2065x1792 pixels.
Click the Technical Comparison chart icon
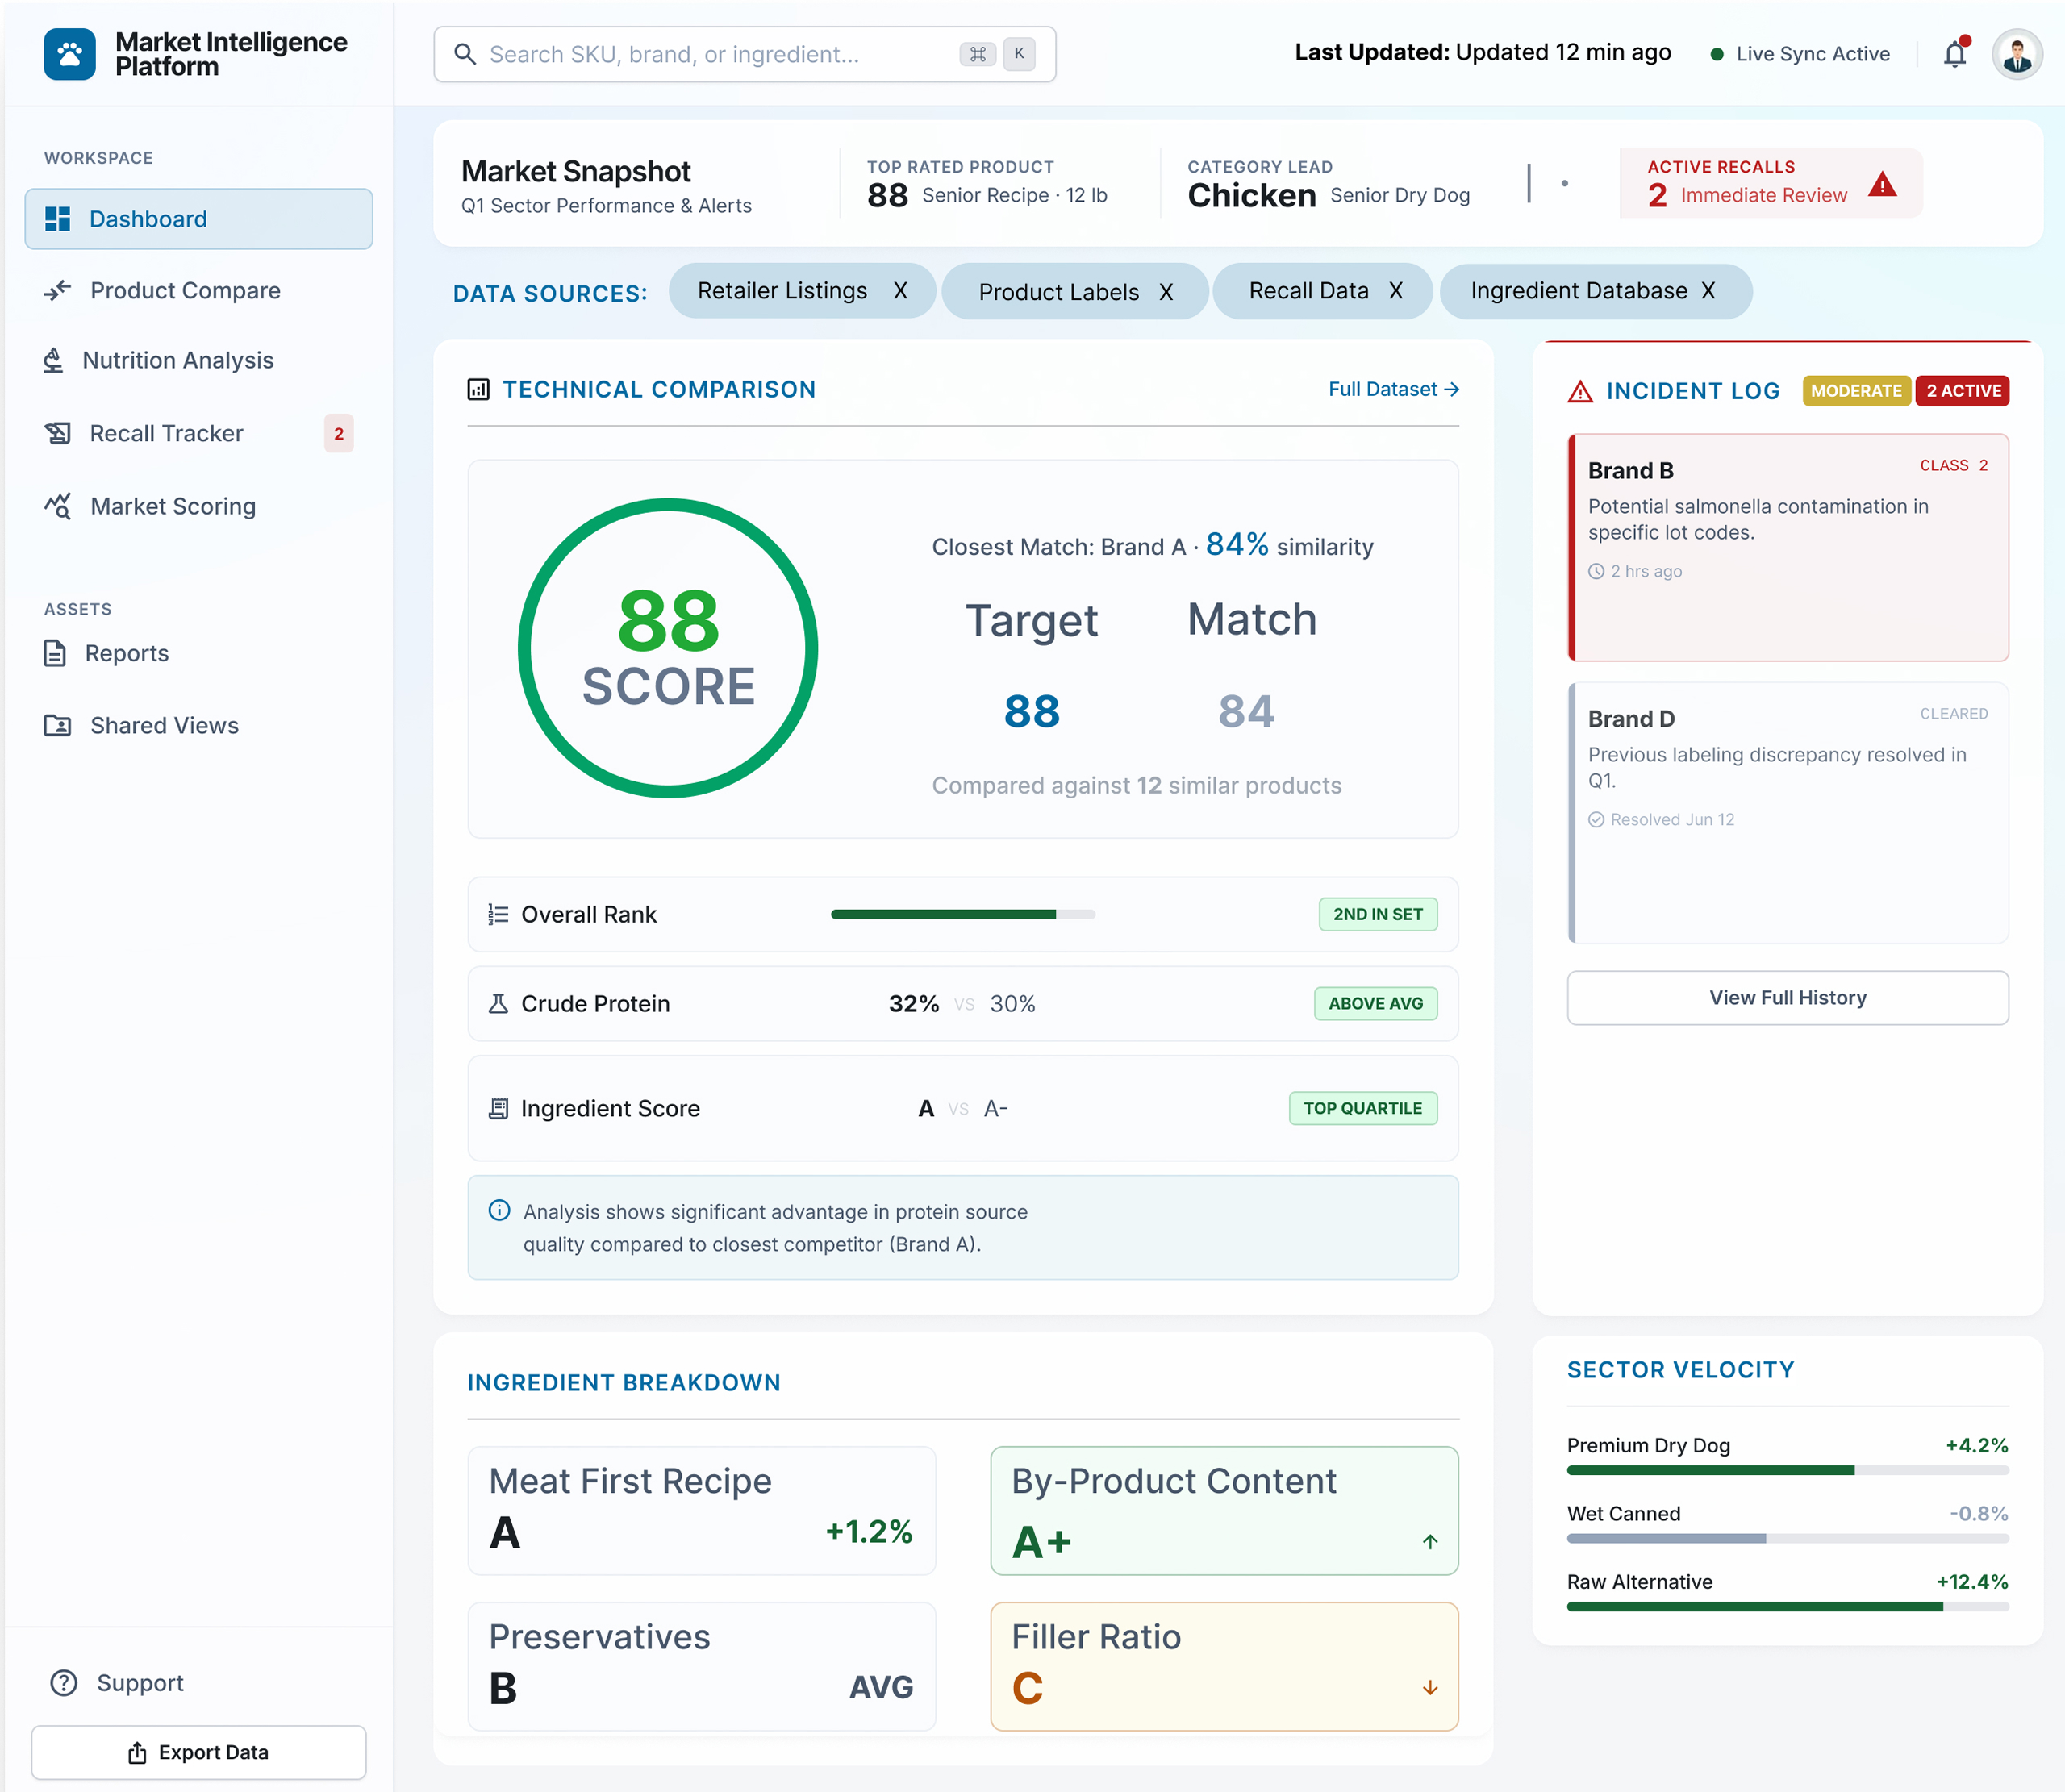point(479,389)
